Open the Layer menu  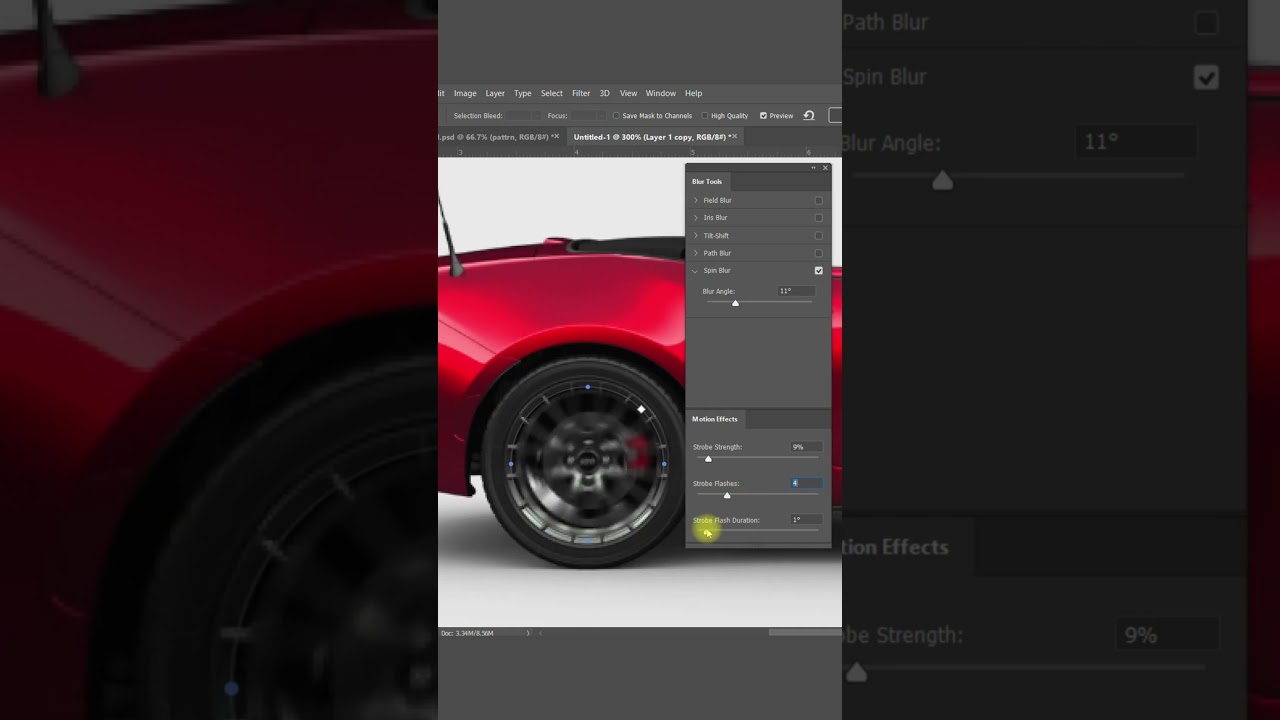coord(495,93)
